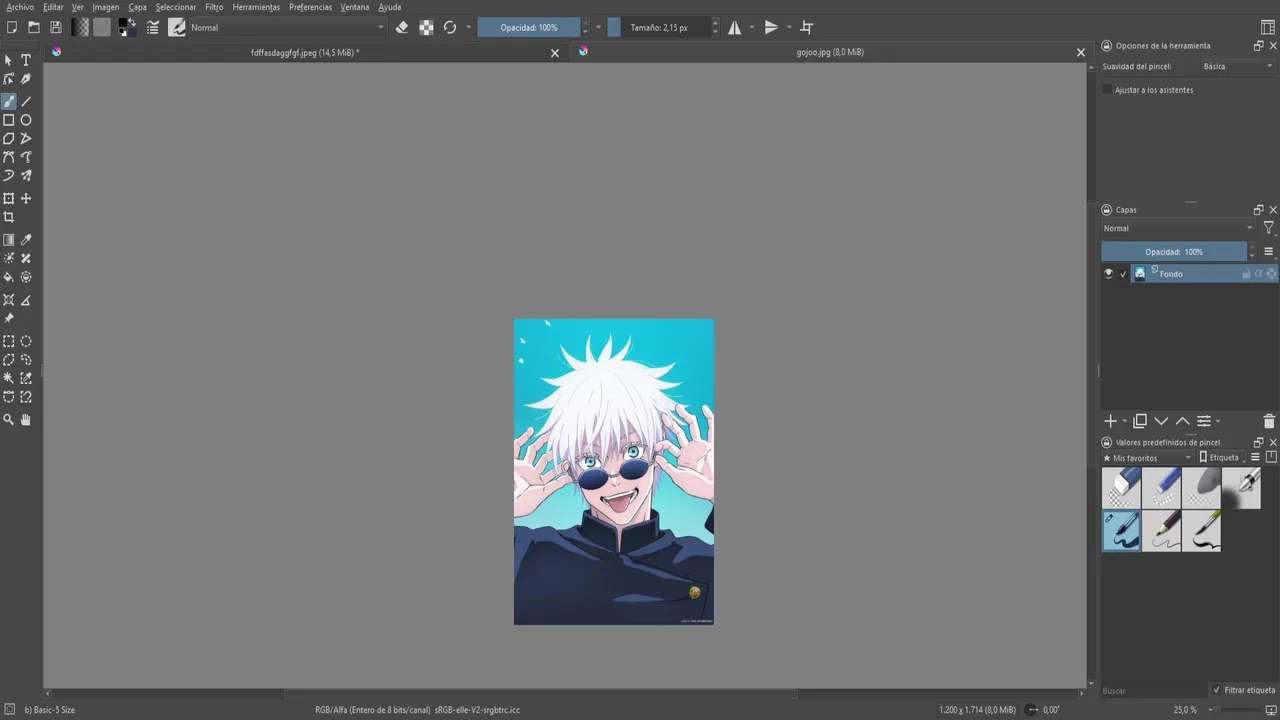The width and height of the screenshot is (1280, 720).
Task: Switch to fdffasdaggfgf.jpeg document tab
Action: click(x=305, y=52)
